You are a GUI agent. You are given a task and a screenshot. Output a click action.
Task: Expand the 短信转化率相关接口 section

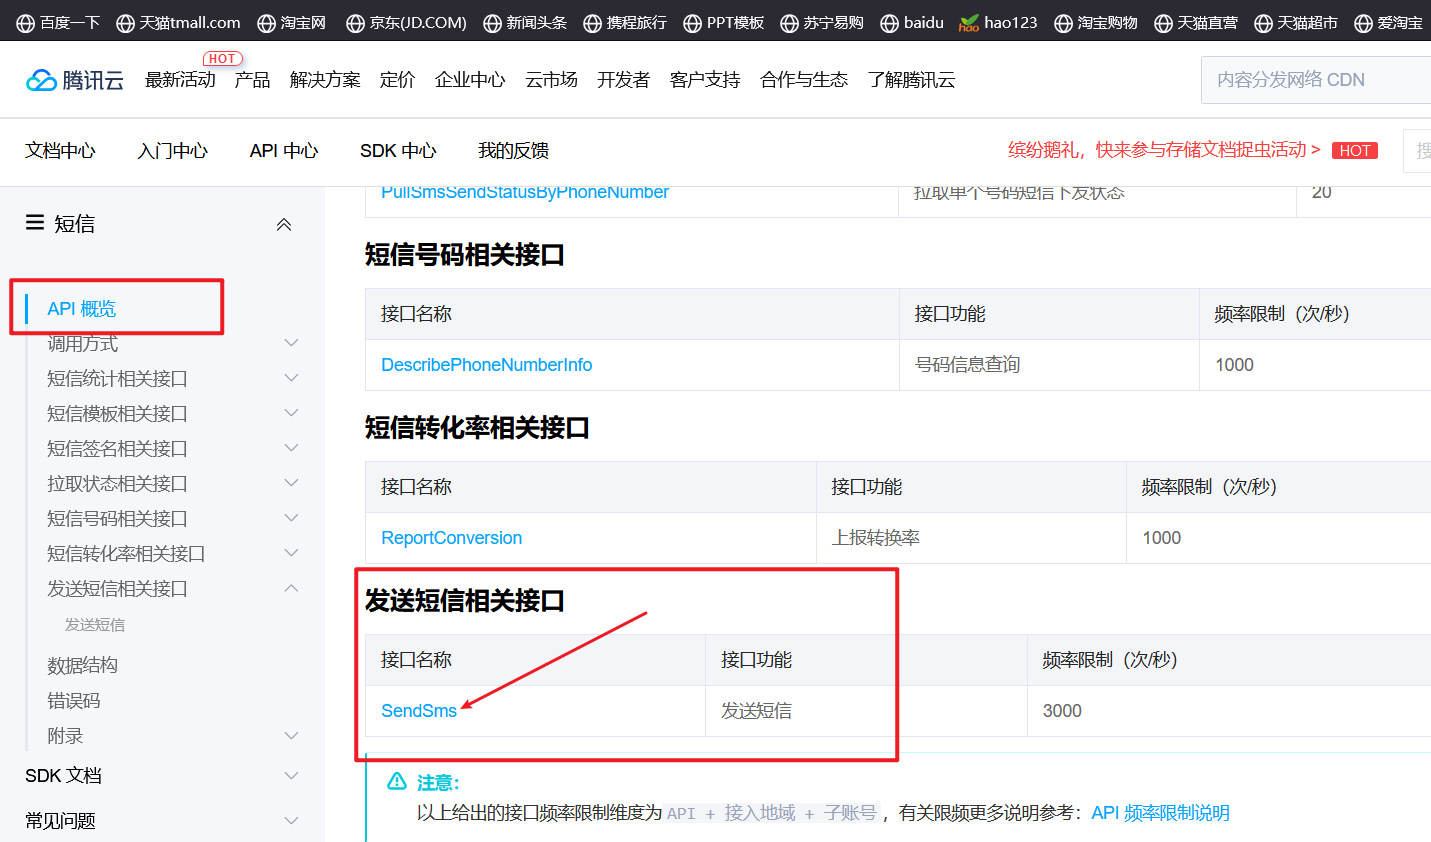click(x=291, y=553)
